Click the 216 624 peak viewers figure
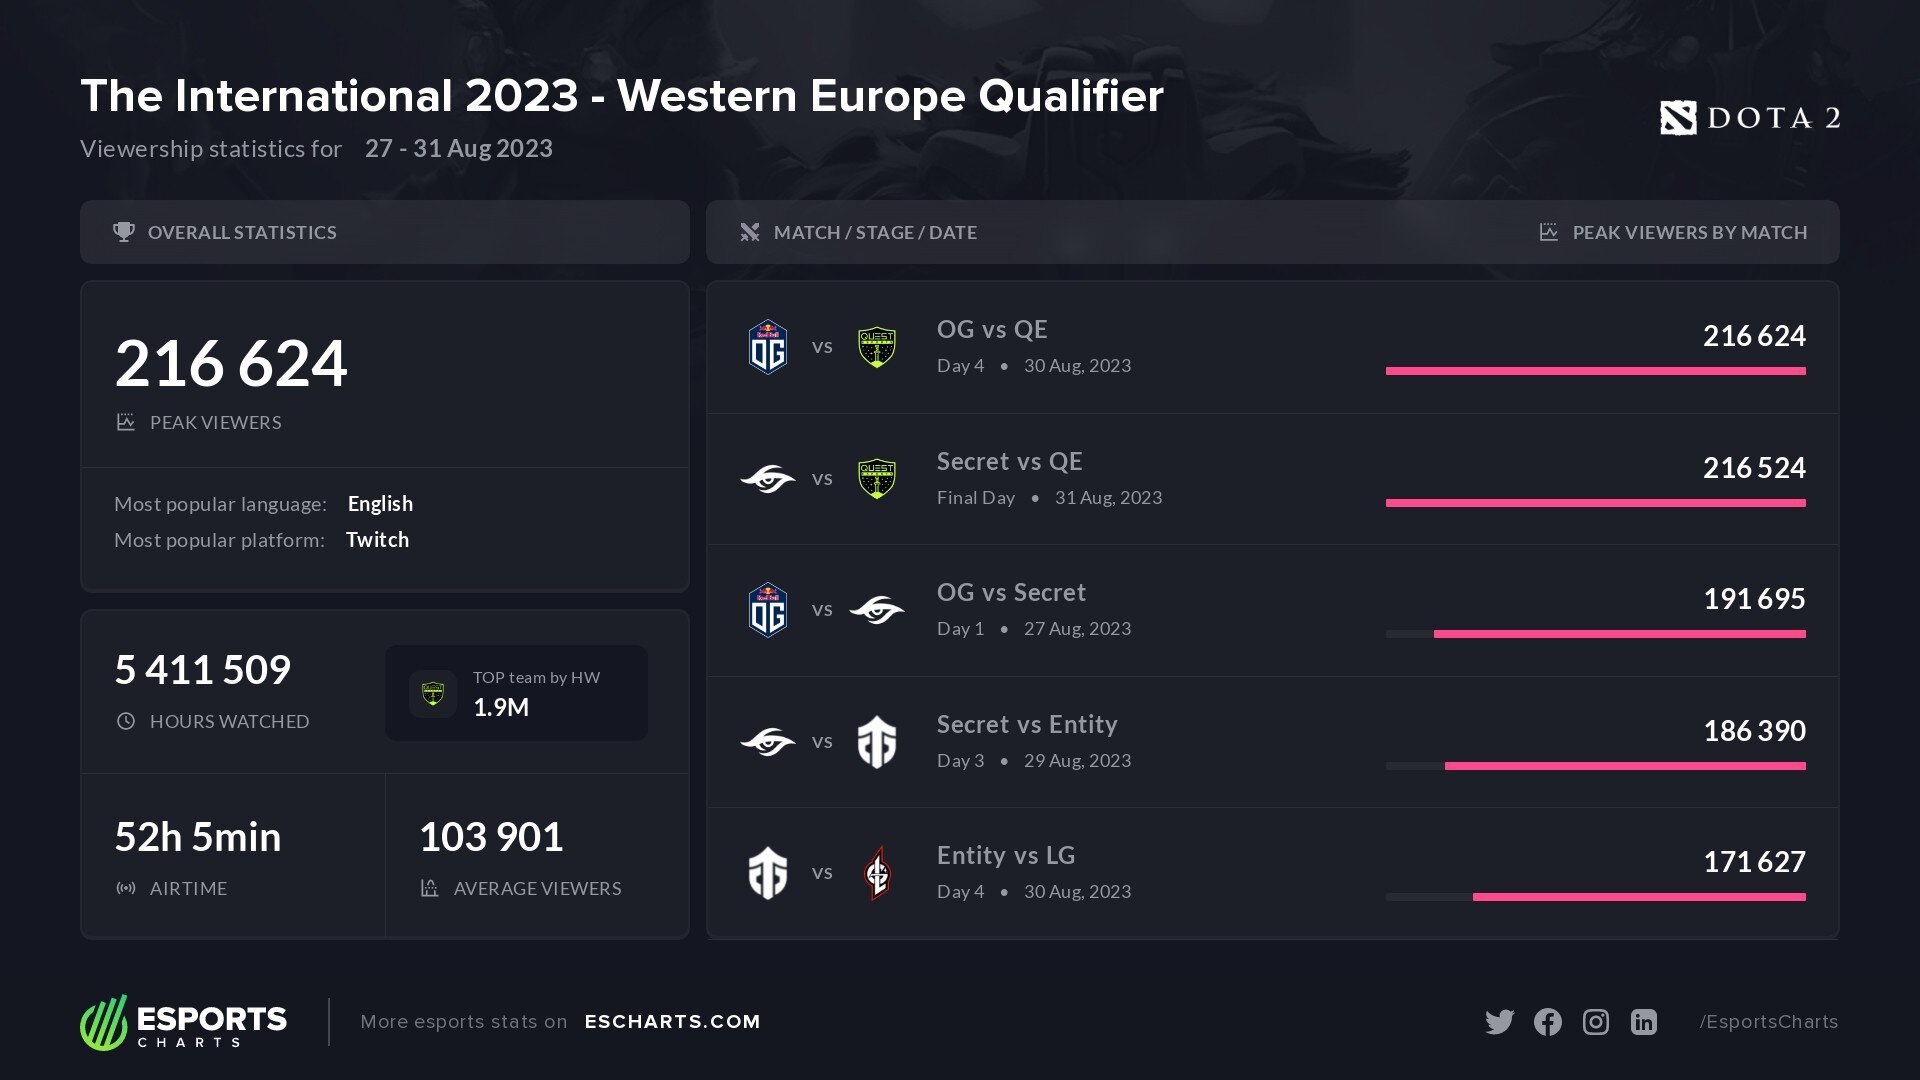Viewport: 1920px width, 1080px height. coord(231,363)
